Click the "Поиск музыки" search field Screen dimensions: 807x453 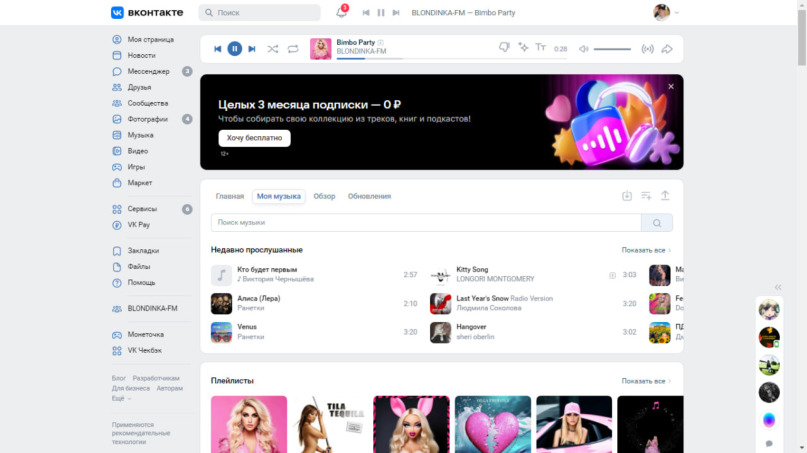coord(425,223)
